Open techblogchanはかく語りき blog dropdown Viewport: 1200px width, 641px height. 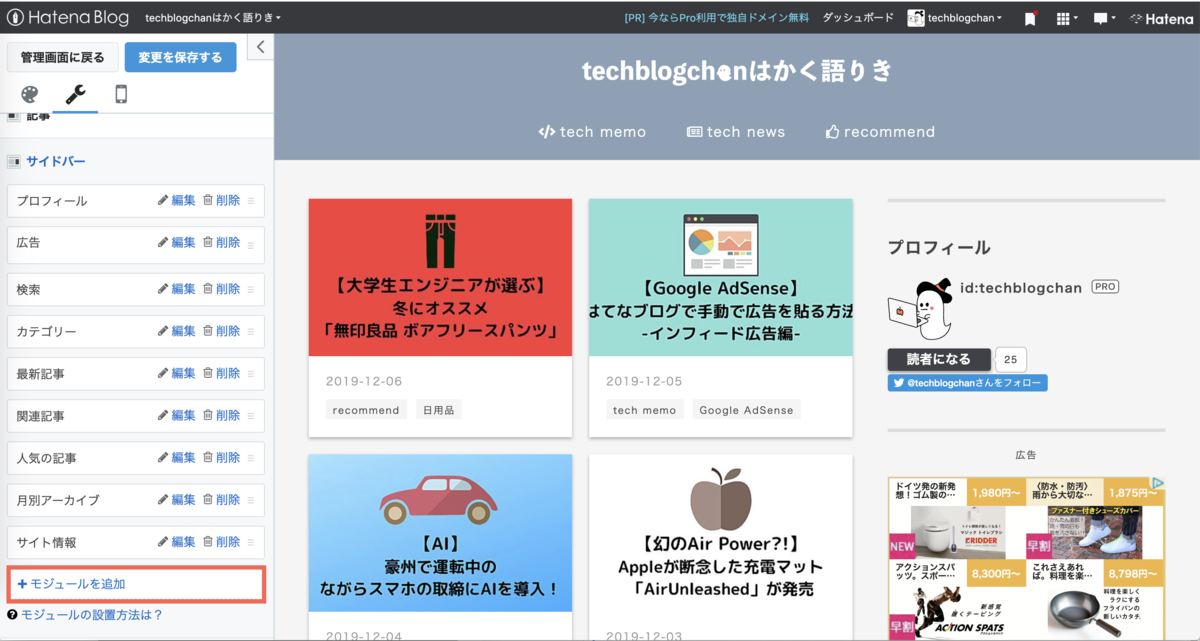tap(213, 18)
